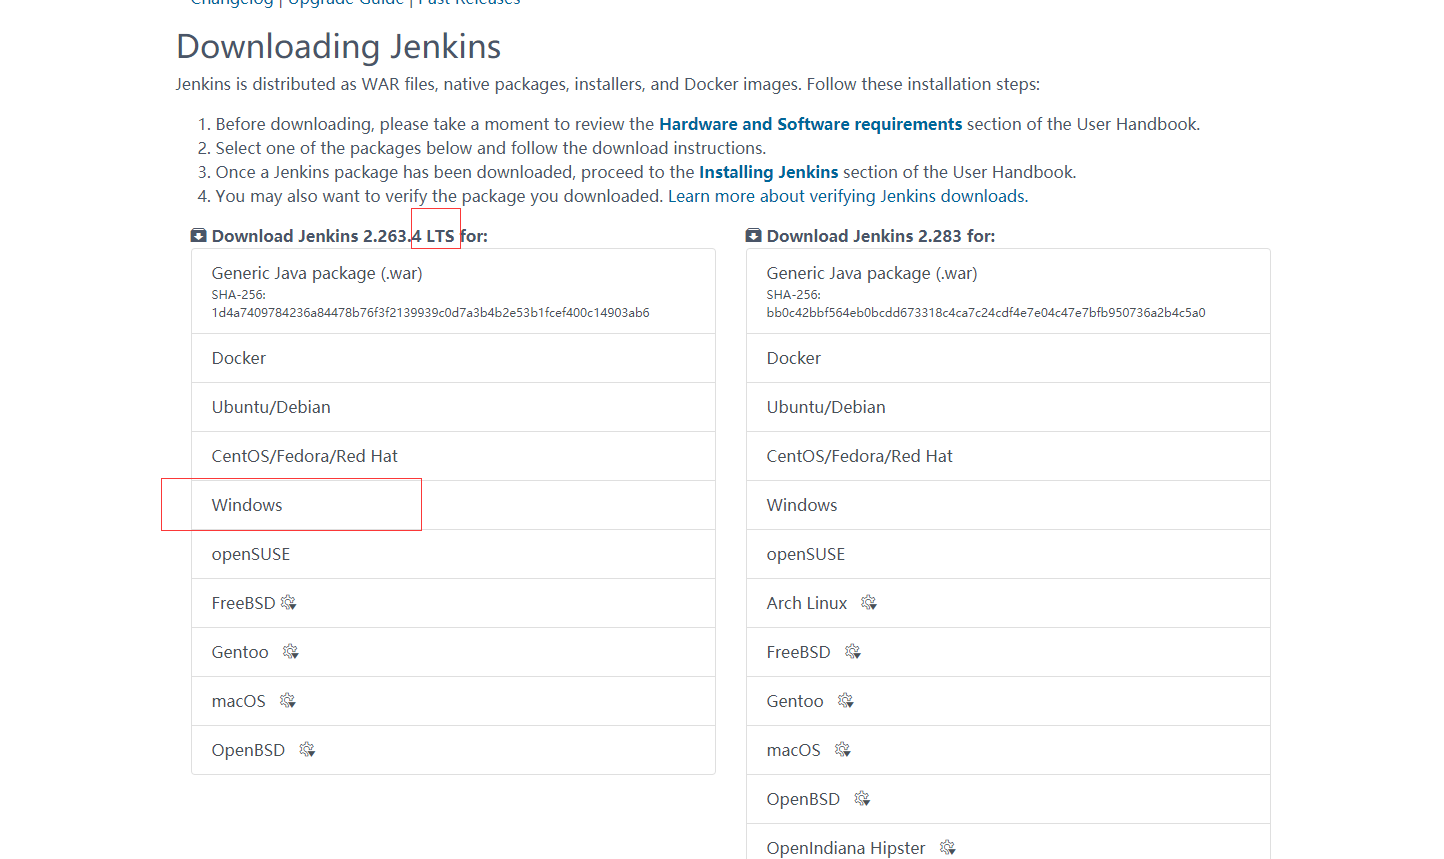Image resolution: width=1444 pixels, height=859 pixels.
Task: Select Ubuntu/Debian under Jenkins 2.263.4 LTS
Action: pos(453,407)
